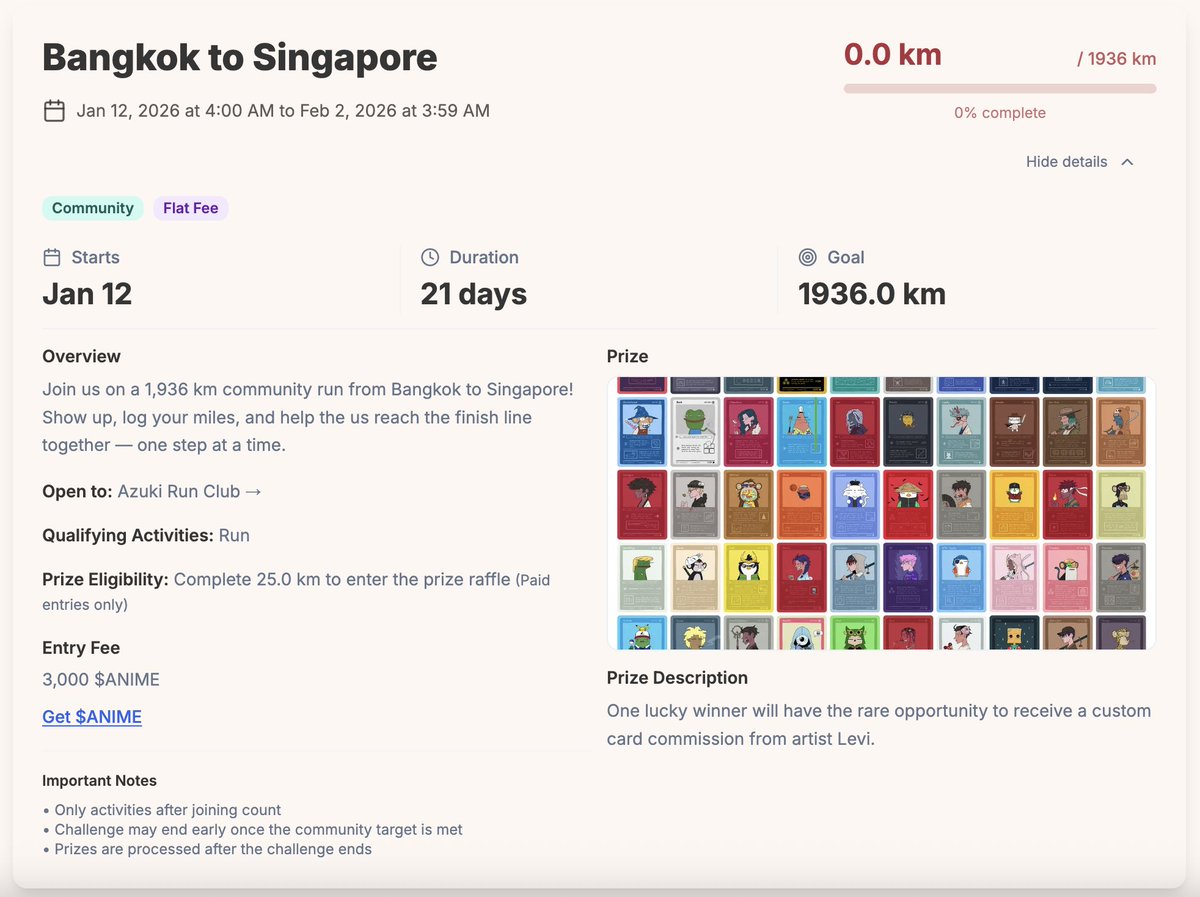Click the Prizes are processed note

[x=207, y=849]
